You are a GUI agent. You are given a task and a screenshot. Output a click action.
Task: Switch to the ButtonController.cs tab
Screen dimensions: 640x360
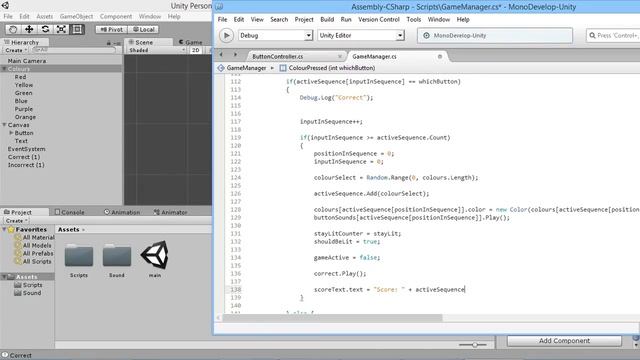(x=278, y=56)
